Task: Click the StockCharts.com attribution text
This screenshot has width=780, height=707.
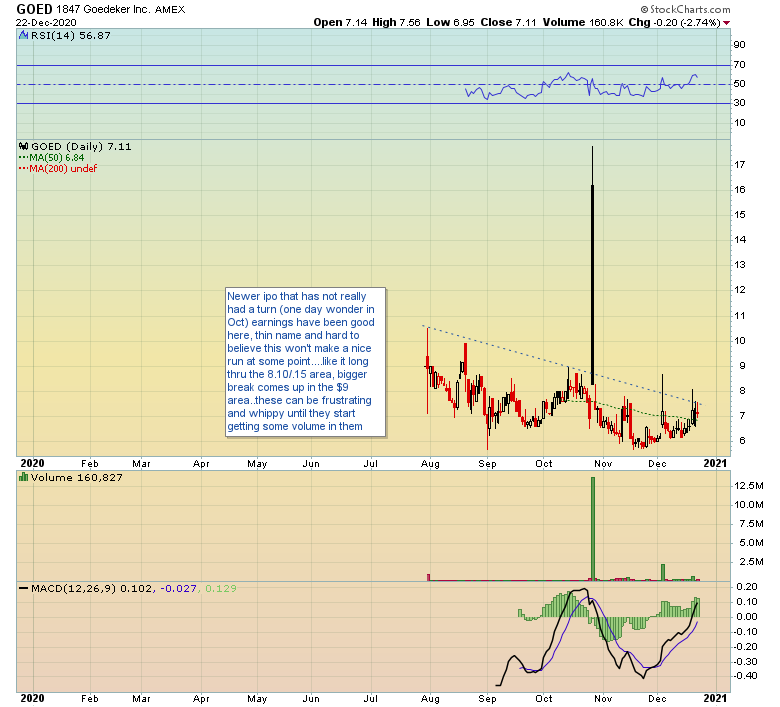Action: (x=686, y=9)
